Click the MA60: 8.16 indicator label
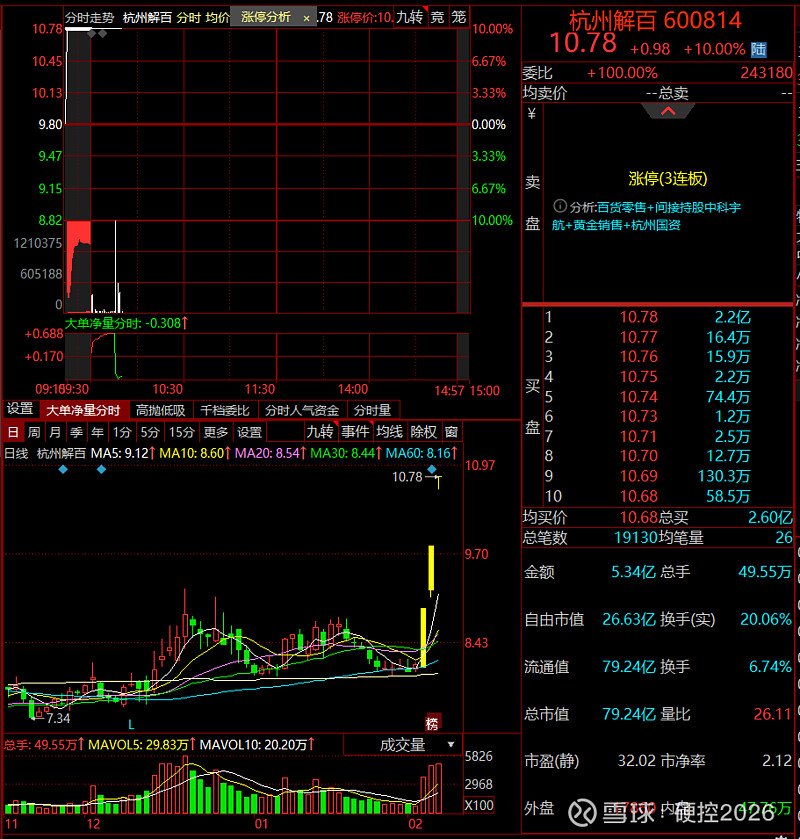Screen dimensions: 800x839 [x=422, y=454]
